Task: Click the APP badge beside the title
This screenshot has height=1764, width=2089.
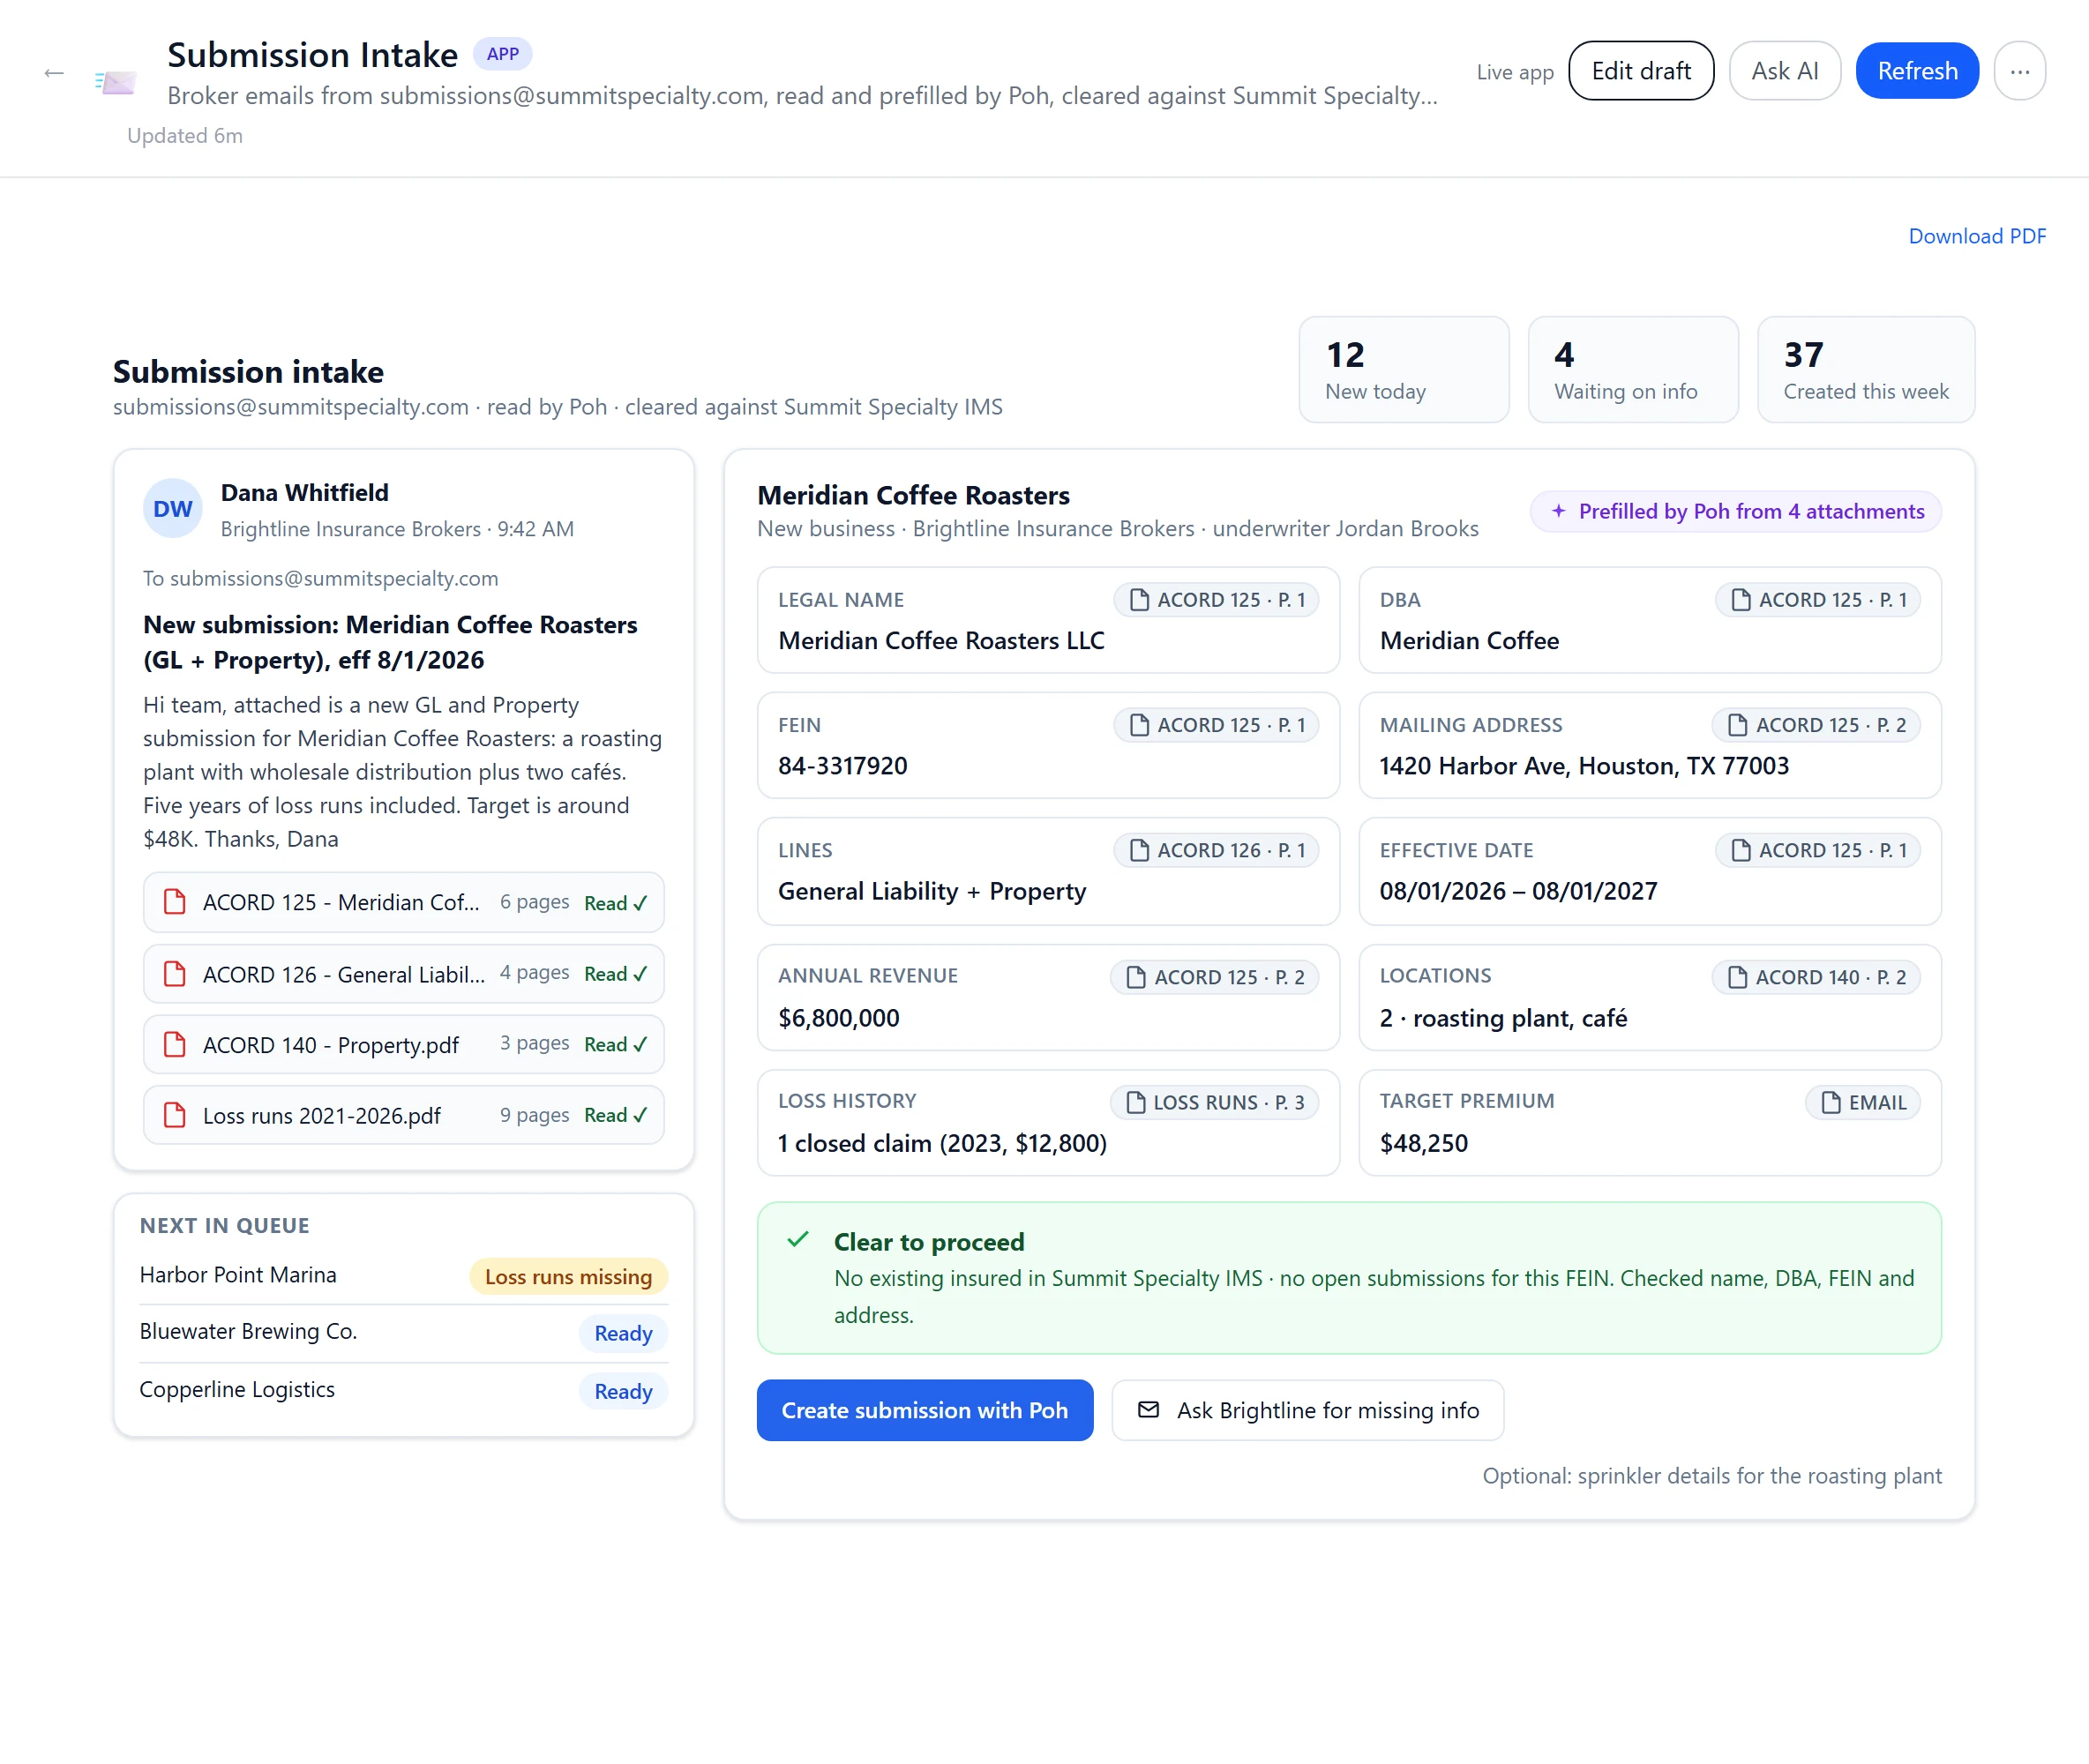Action: [x=502, y=54]
